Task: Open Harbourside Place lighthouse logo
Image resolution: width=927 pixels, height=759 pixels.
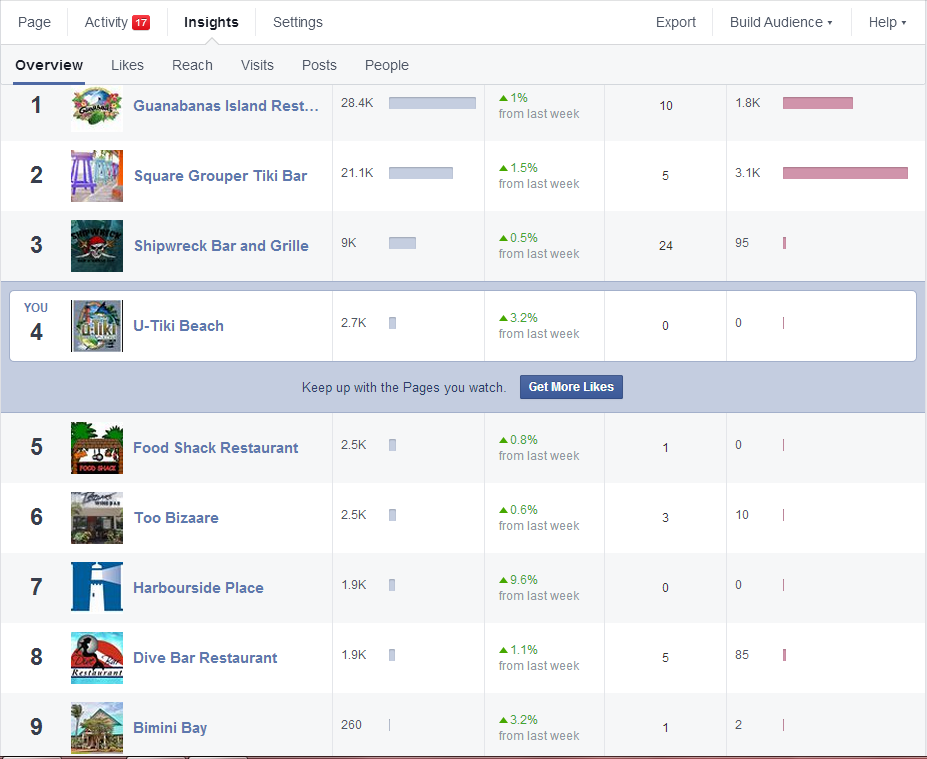Action: tap(97, 588)
